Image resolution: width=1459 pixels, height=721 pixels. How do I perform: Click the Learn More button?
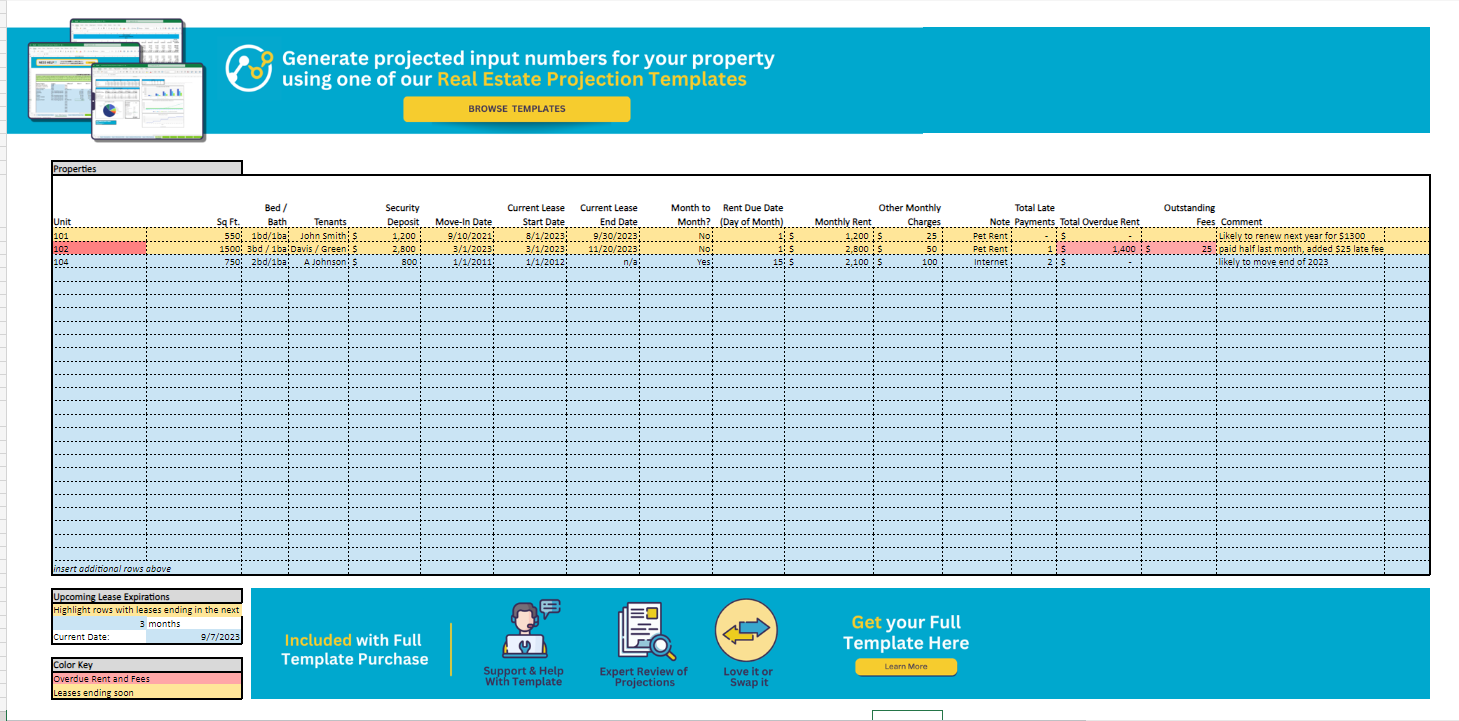[905, 667]
